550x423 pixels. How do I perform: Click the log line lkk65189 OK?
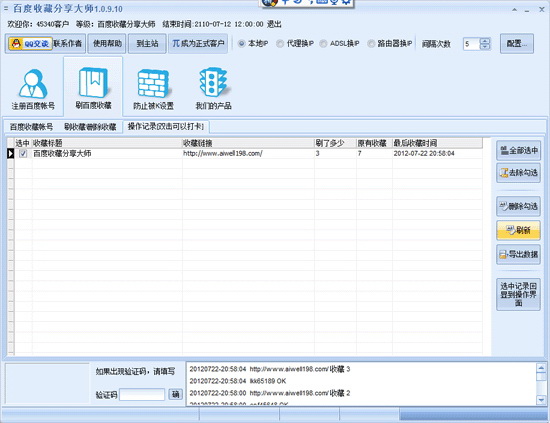pos(238,381)
